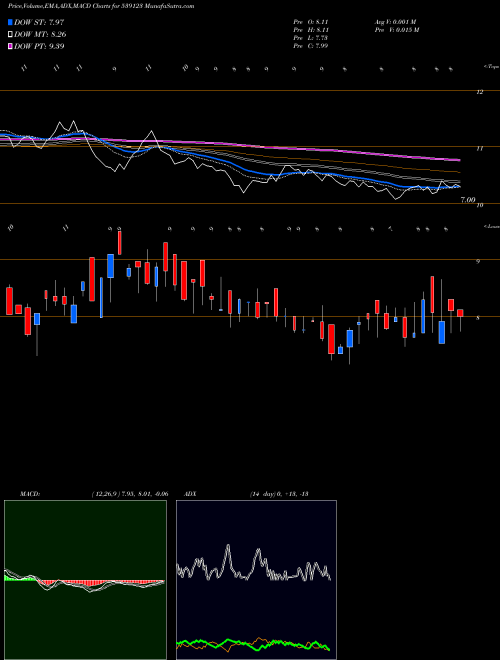Viewport: 500px width, 660px height.
Task: Click the MACD (12,26,9) parameter values
Action: click(130, 494)
